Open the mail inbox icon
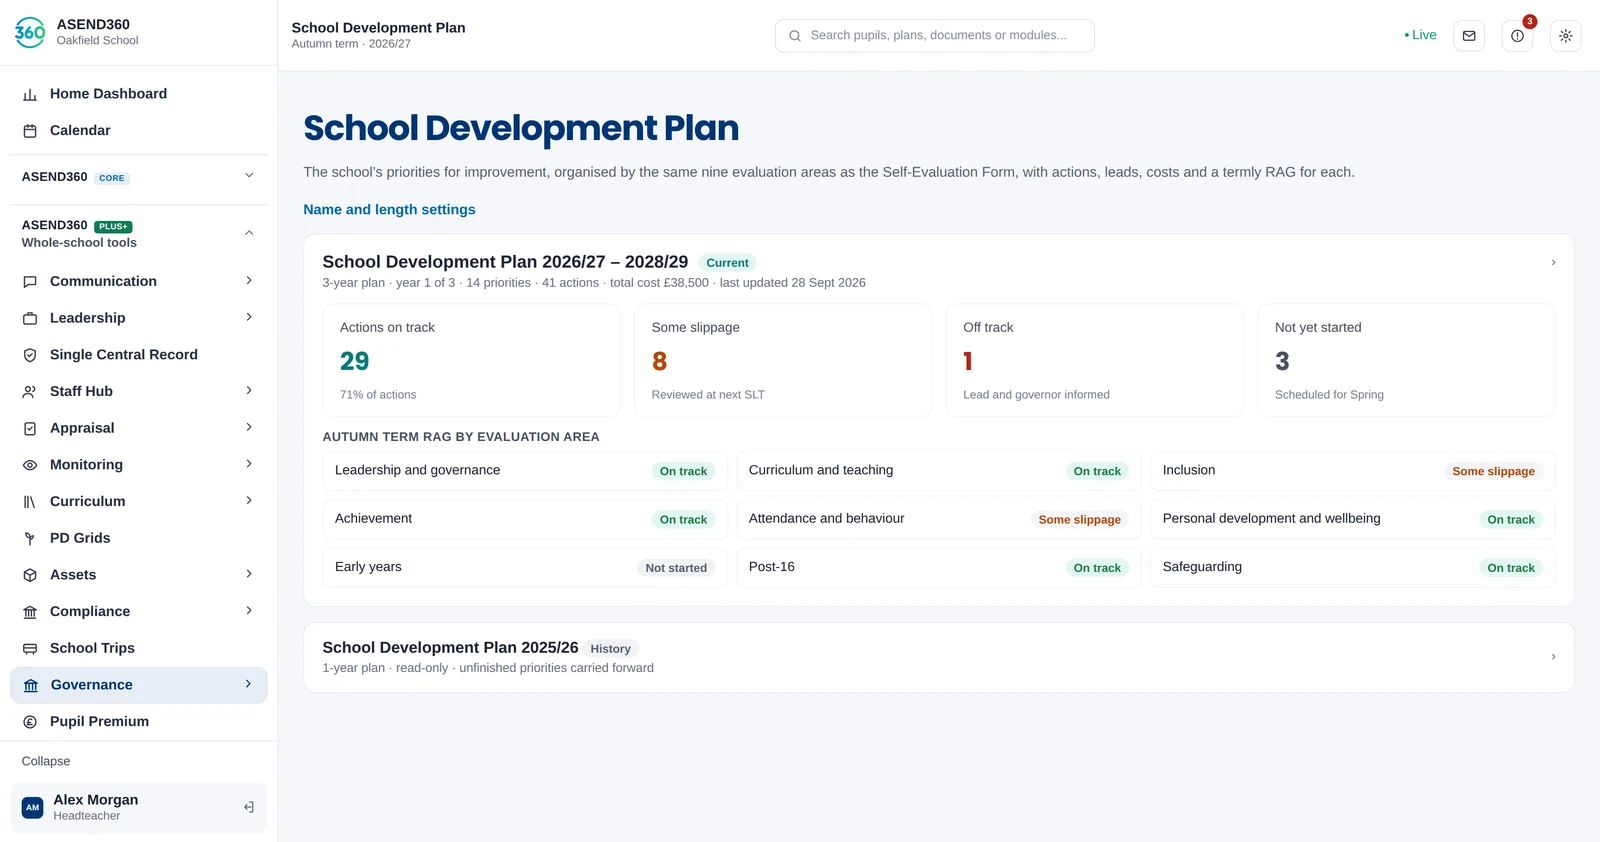The height and width of the screenshot is (842, 1600). [1469, 36]
